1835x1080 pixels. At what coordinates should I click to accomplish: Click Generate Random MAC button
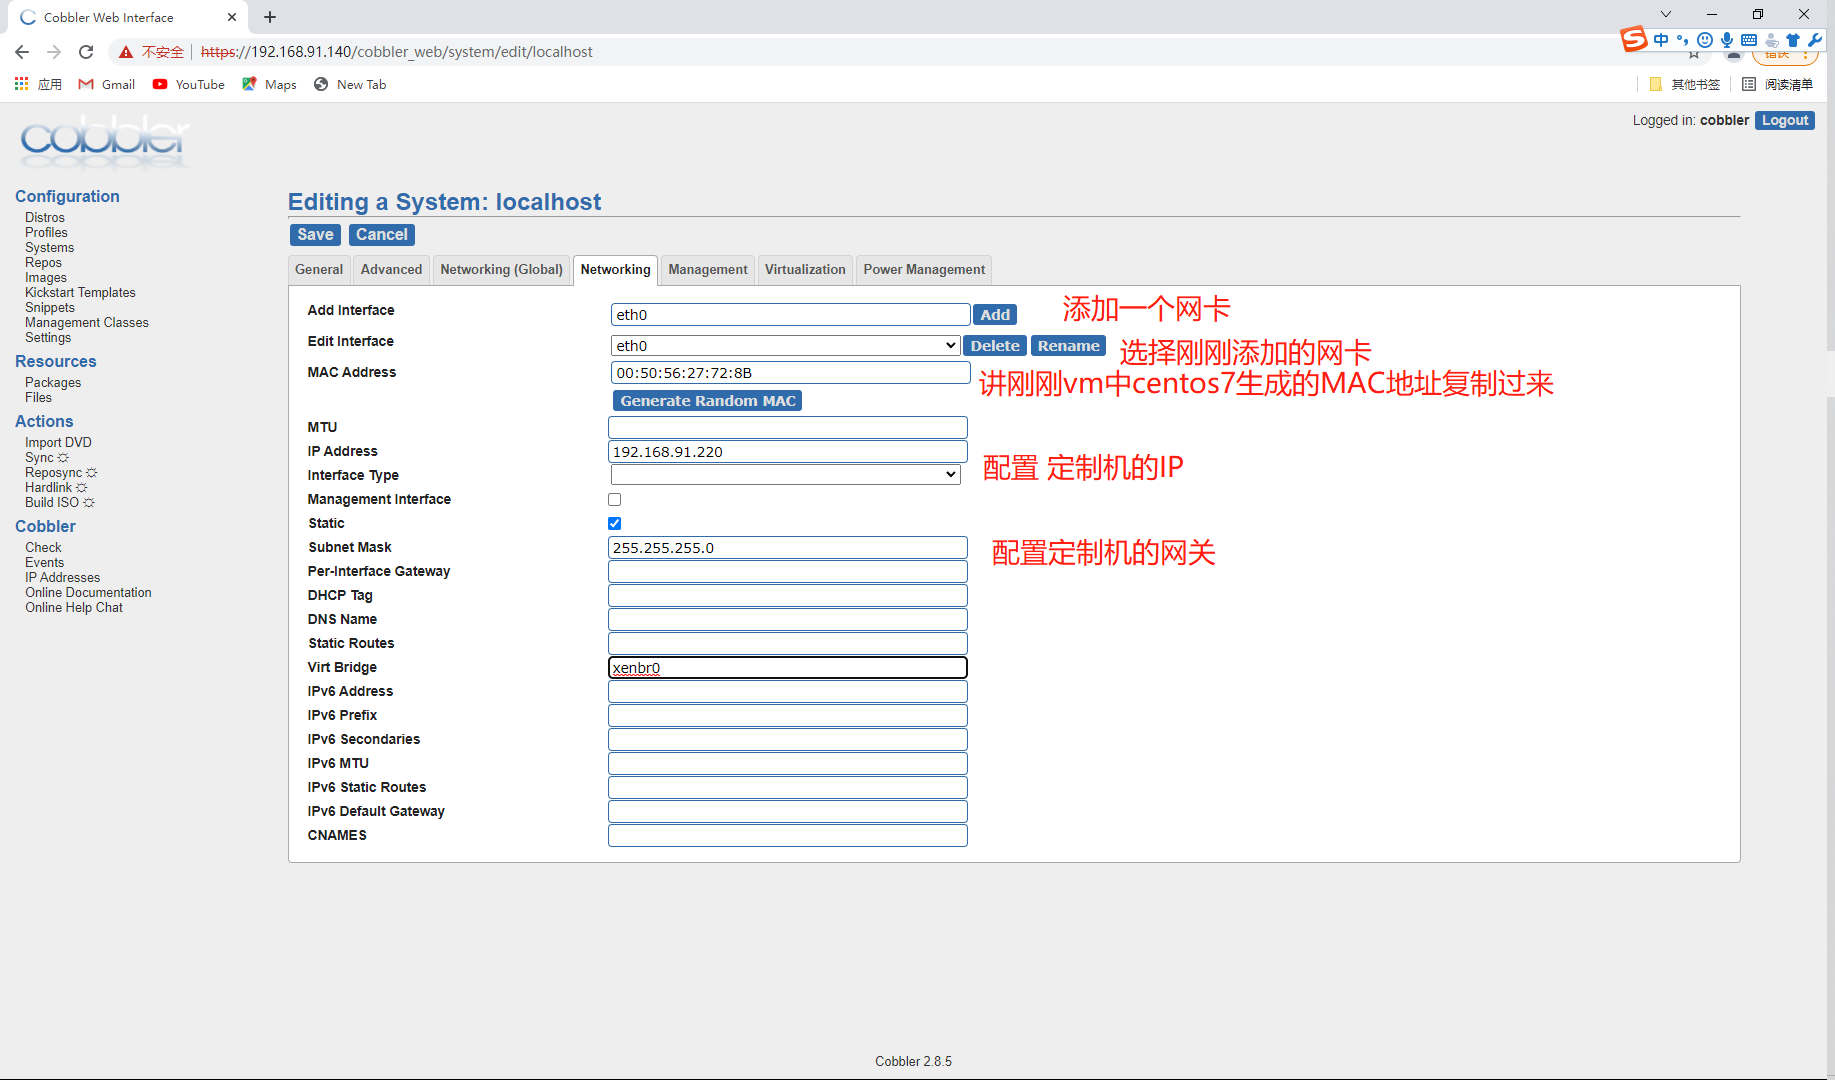click(708, 400)
